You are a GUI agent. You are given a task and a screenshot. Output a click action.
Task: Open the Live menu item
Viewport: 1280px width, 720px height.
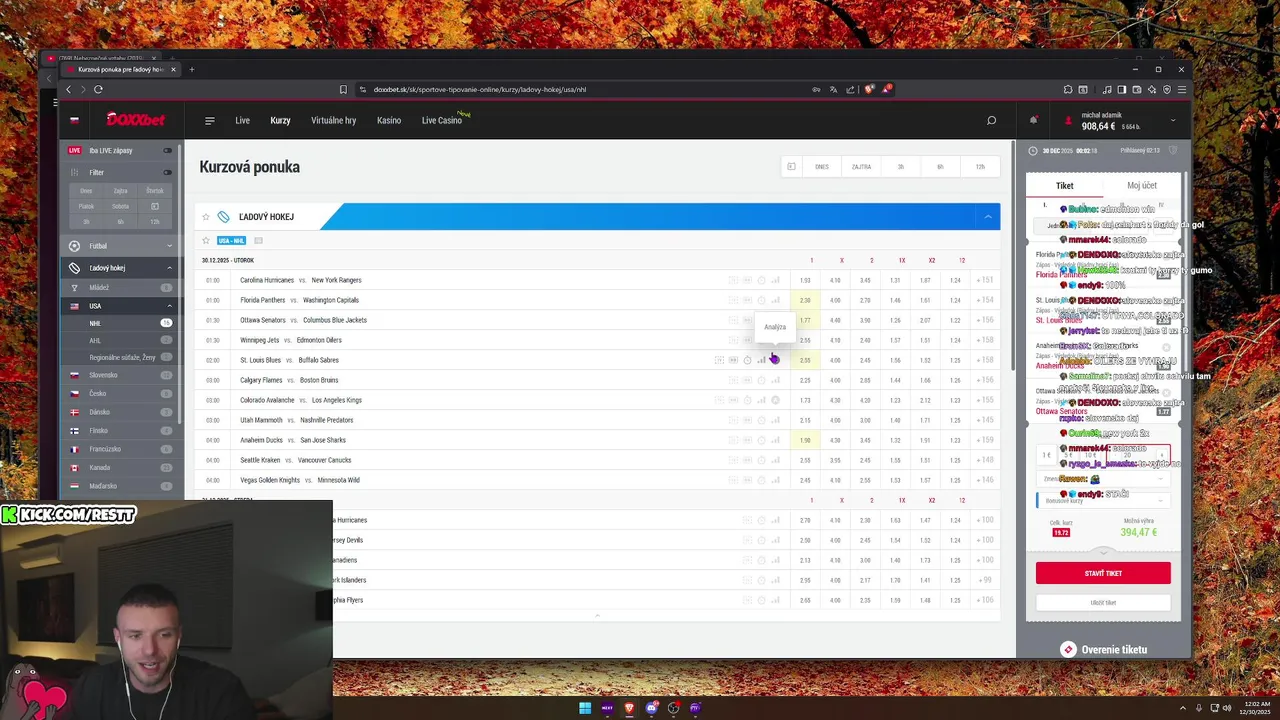click(242, 121)
